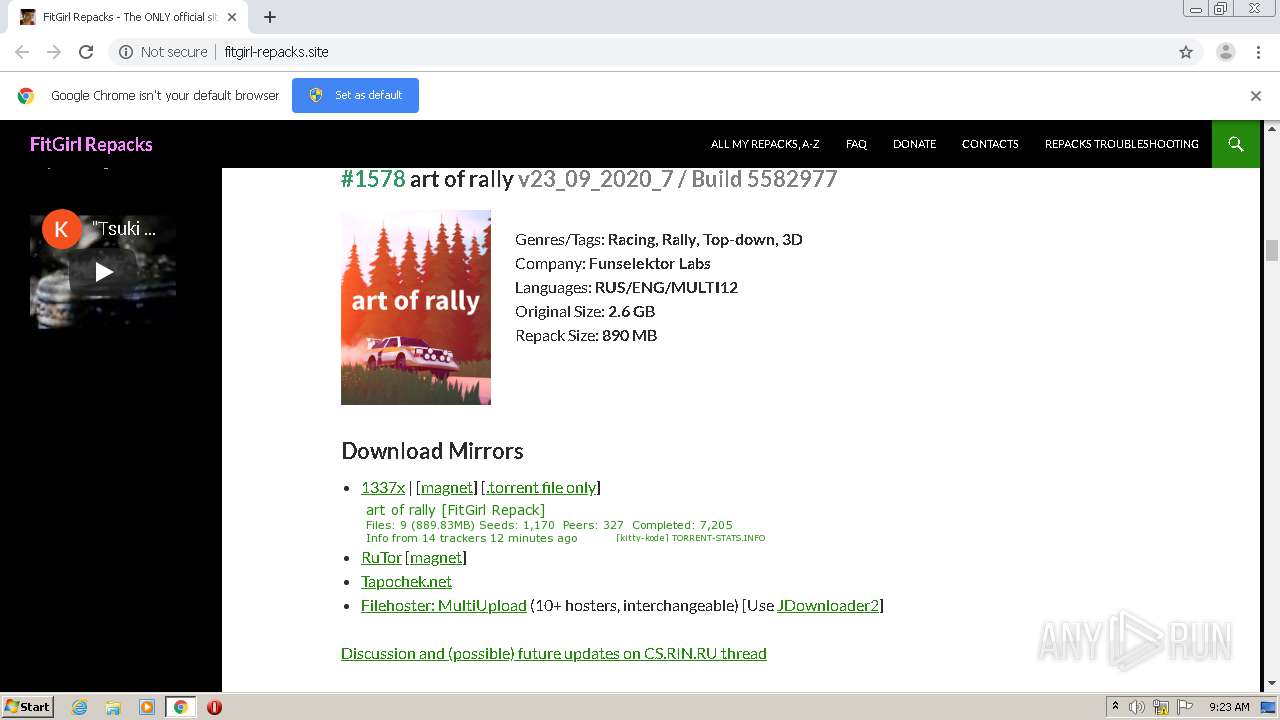Click the Company: Funselektor Labs text

coord(613,263)
